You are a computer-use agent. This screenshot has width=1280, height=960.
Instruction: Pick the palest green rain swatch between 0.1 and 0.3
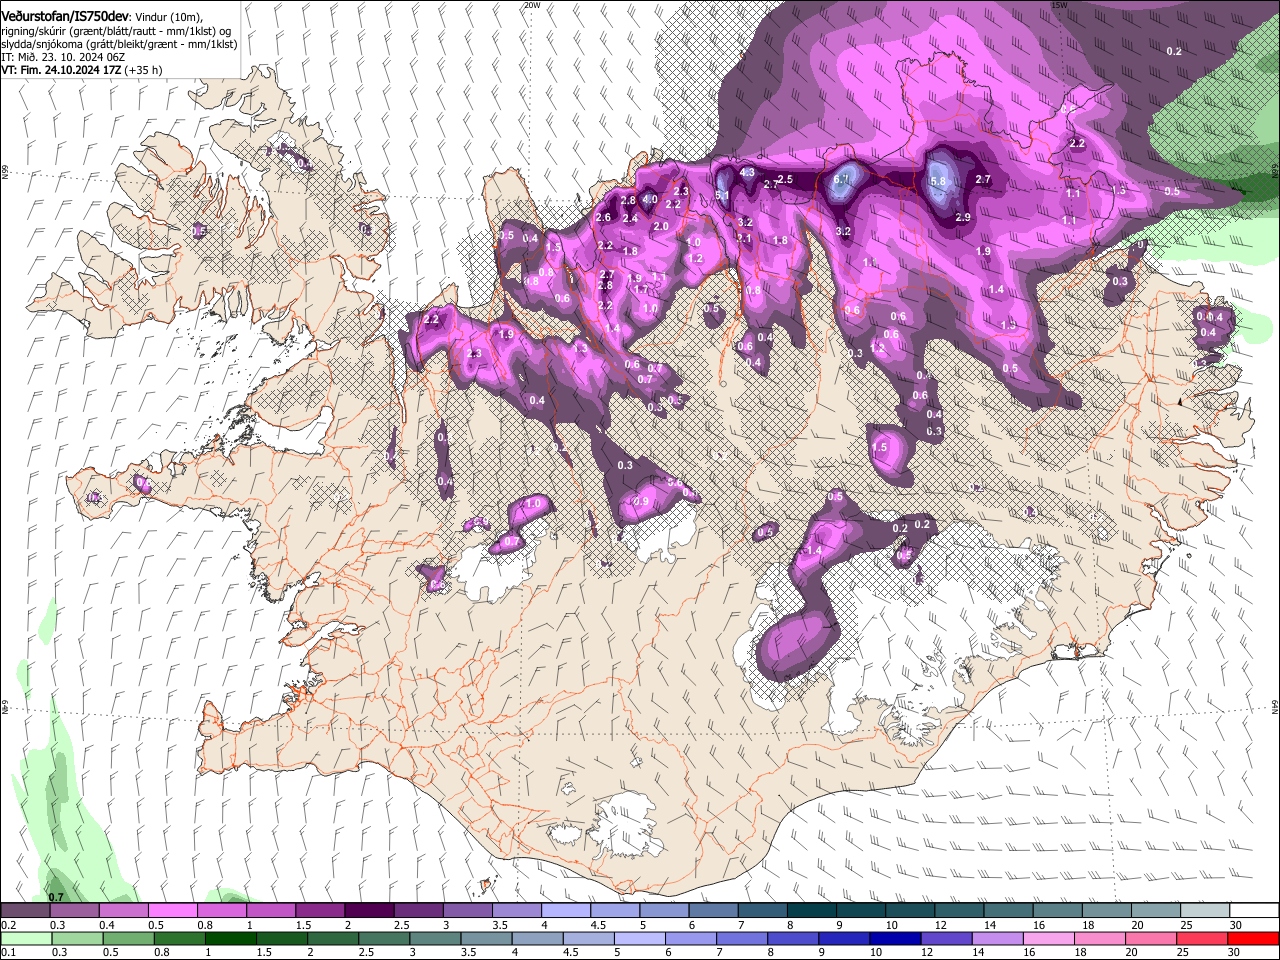(x=25, y=937)
